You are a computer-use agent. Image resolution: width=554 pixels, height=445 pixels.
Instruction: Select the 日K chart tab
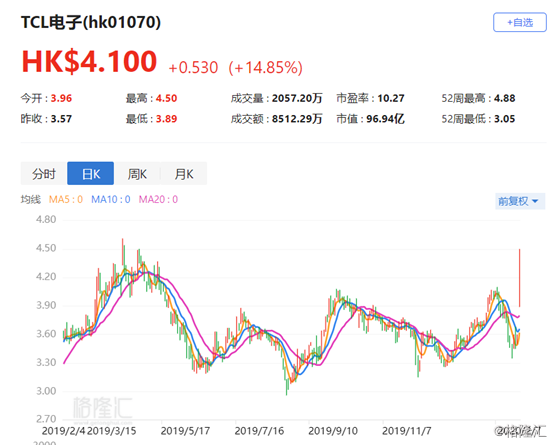pyautogui.click(x=90, y=174)
